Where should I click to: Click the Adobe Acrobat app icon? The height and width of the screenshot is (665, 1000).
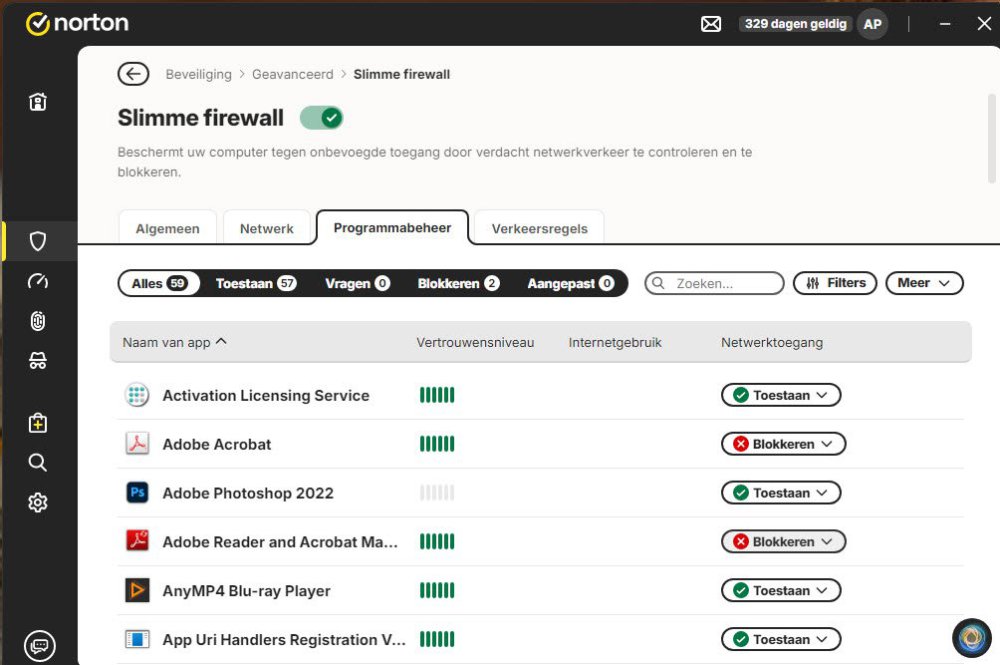(x=137, y=444)
